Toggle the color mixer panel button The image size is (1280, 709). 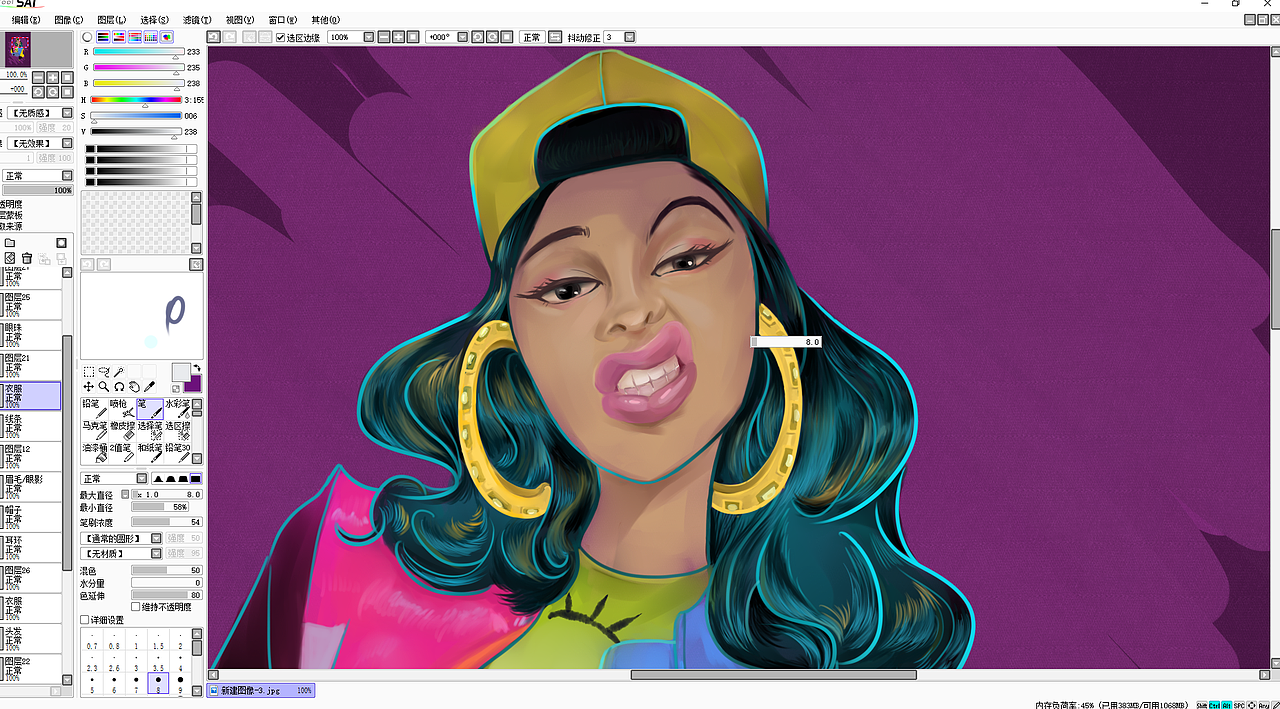135,37
